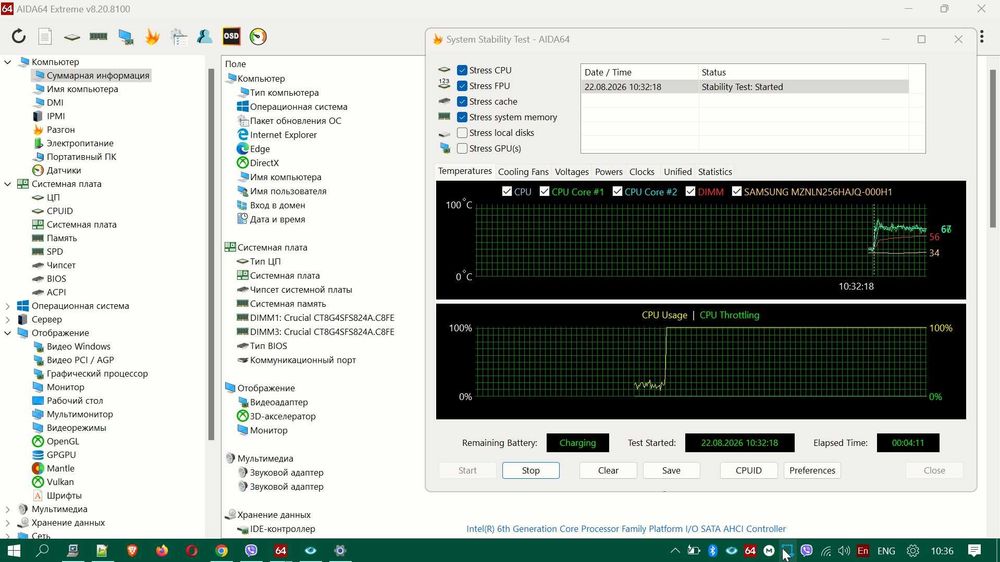Toggle CPU Core #1 graph checkbox
The height and width of the screenshot is (562, 1000).
(544, 191)
